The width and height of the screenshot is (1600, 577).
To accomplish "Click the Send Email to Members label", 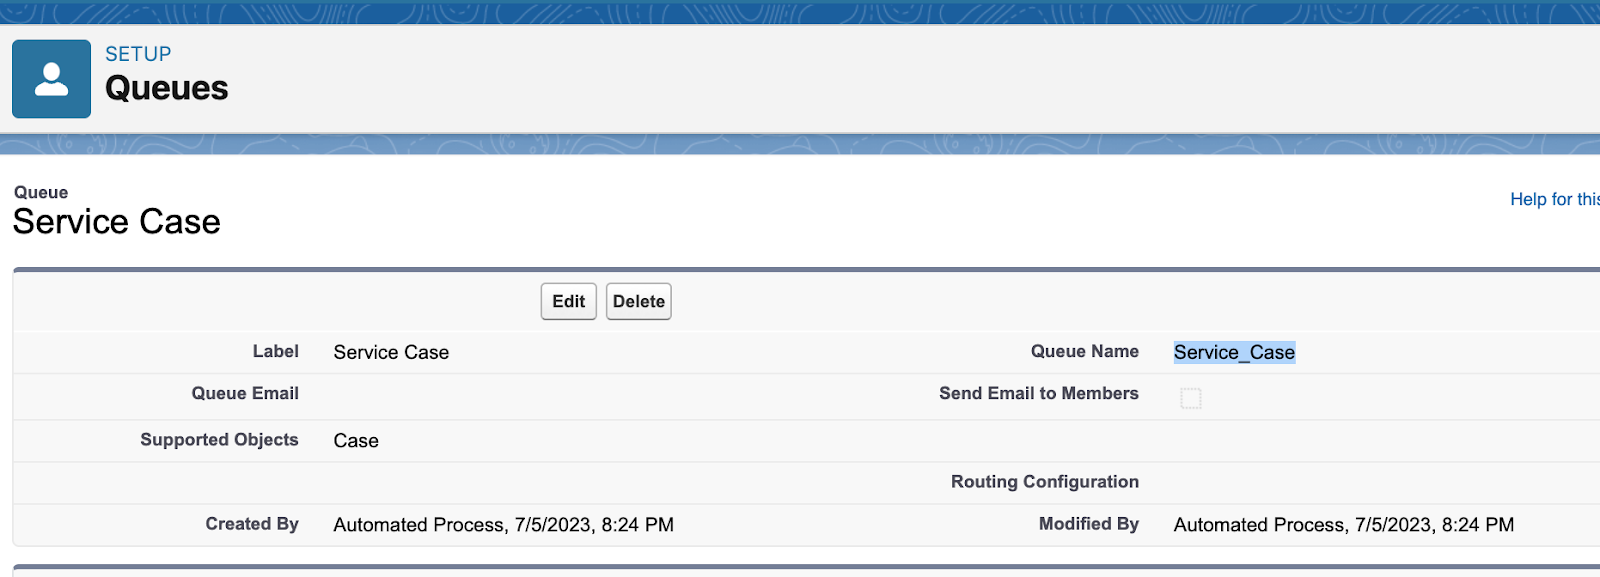I will tap(1038, 394).
